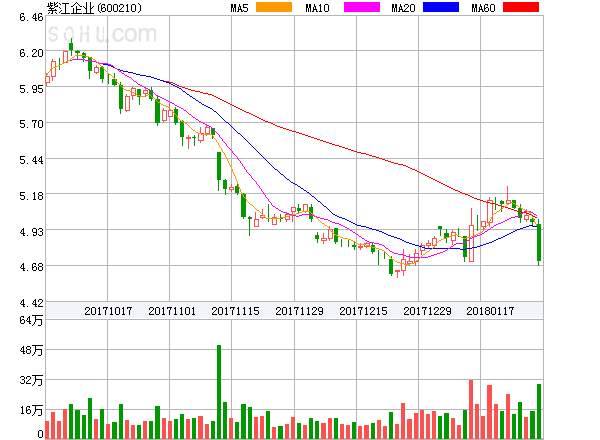Image resolution: width=600 pixels, height=440 pixels.
Task: Click the last large green candlestick
Action: tap(539, 244)
